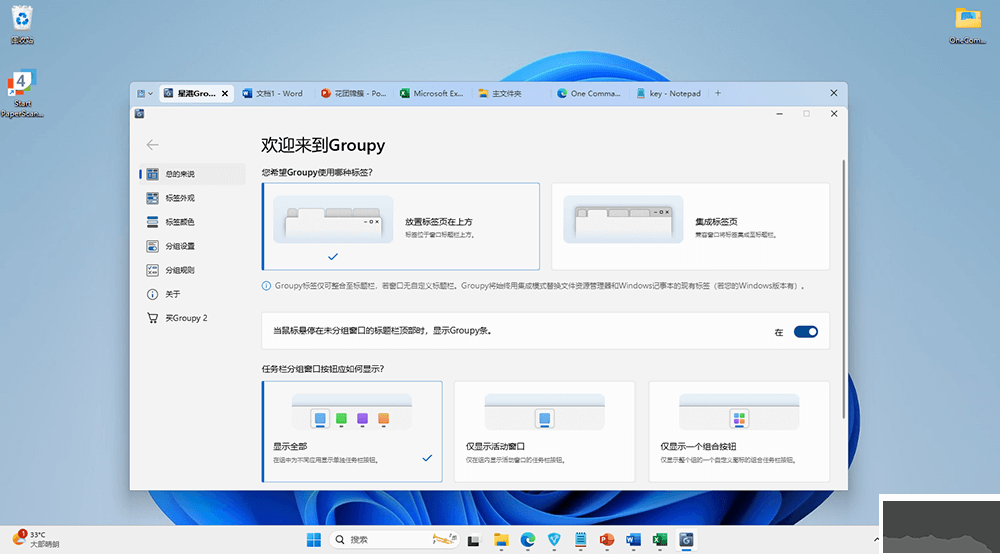1000x554 pixels.
Task: Switch to the key - Notepad tab
Action: (668, 94)
